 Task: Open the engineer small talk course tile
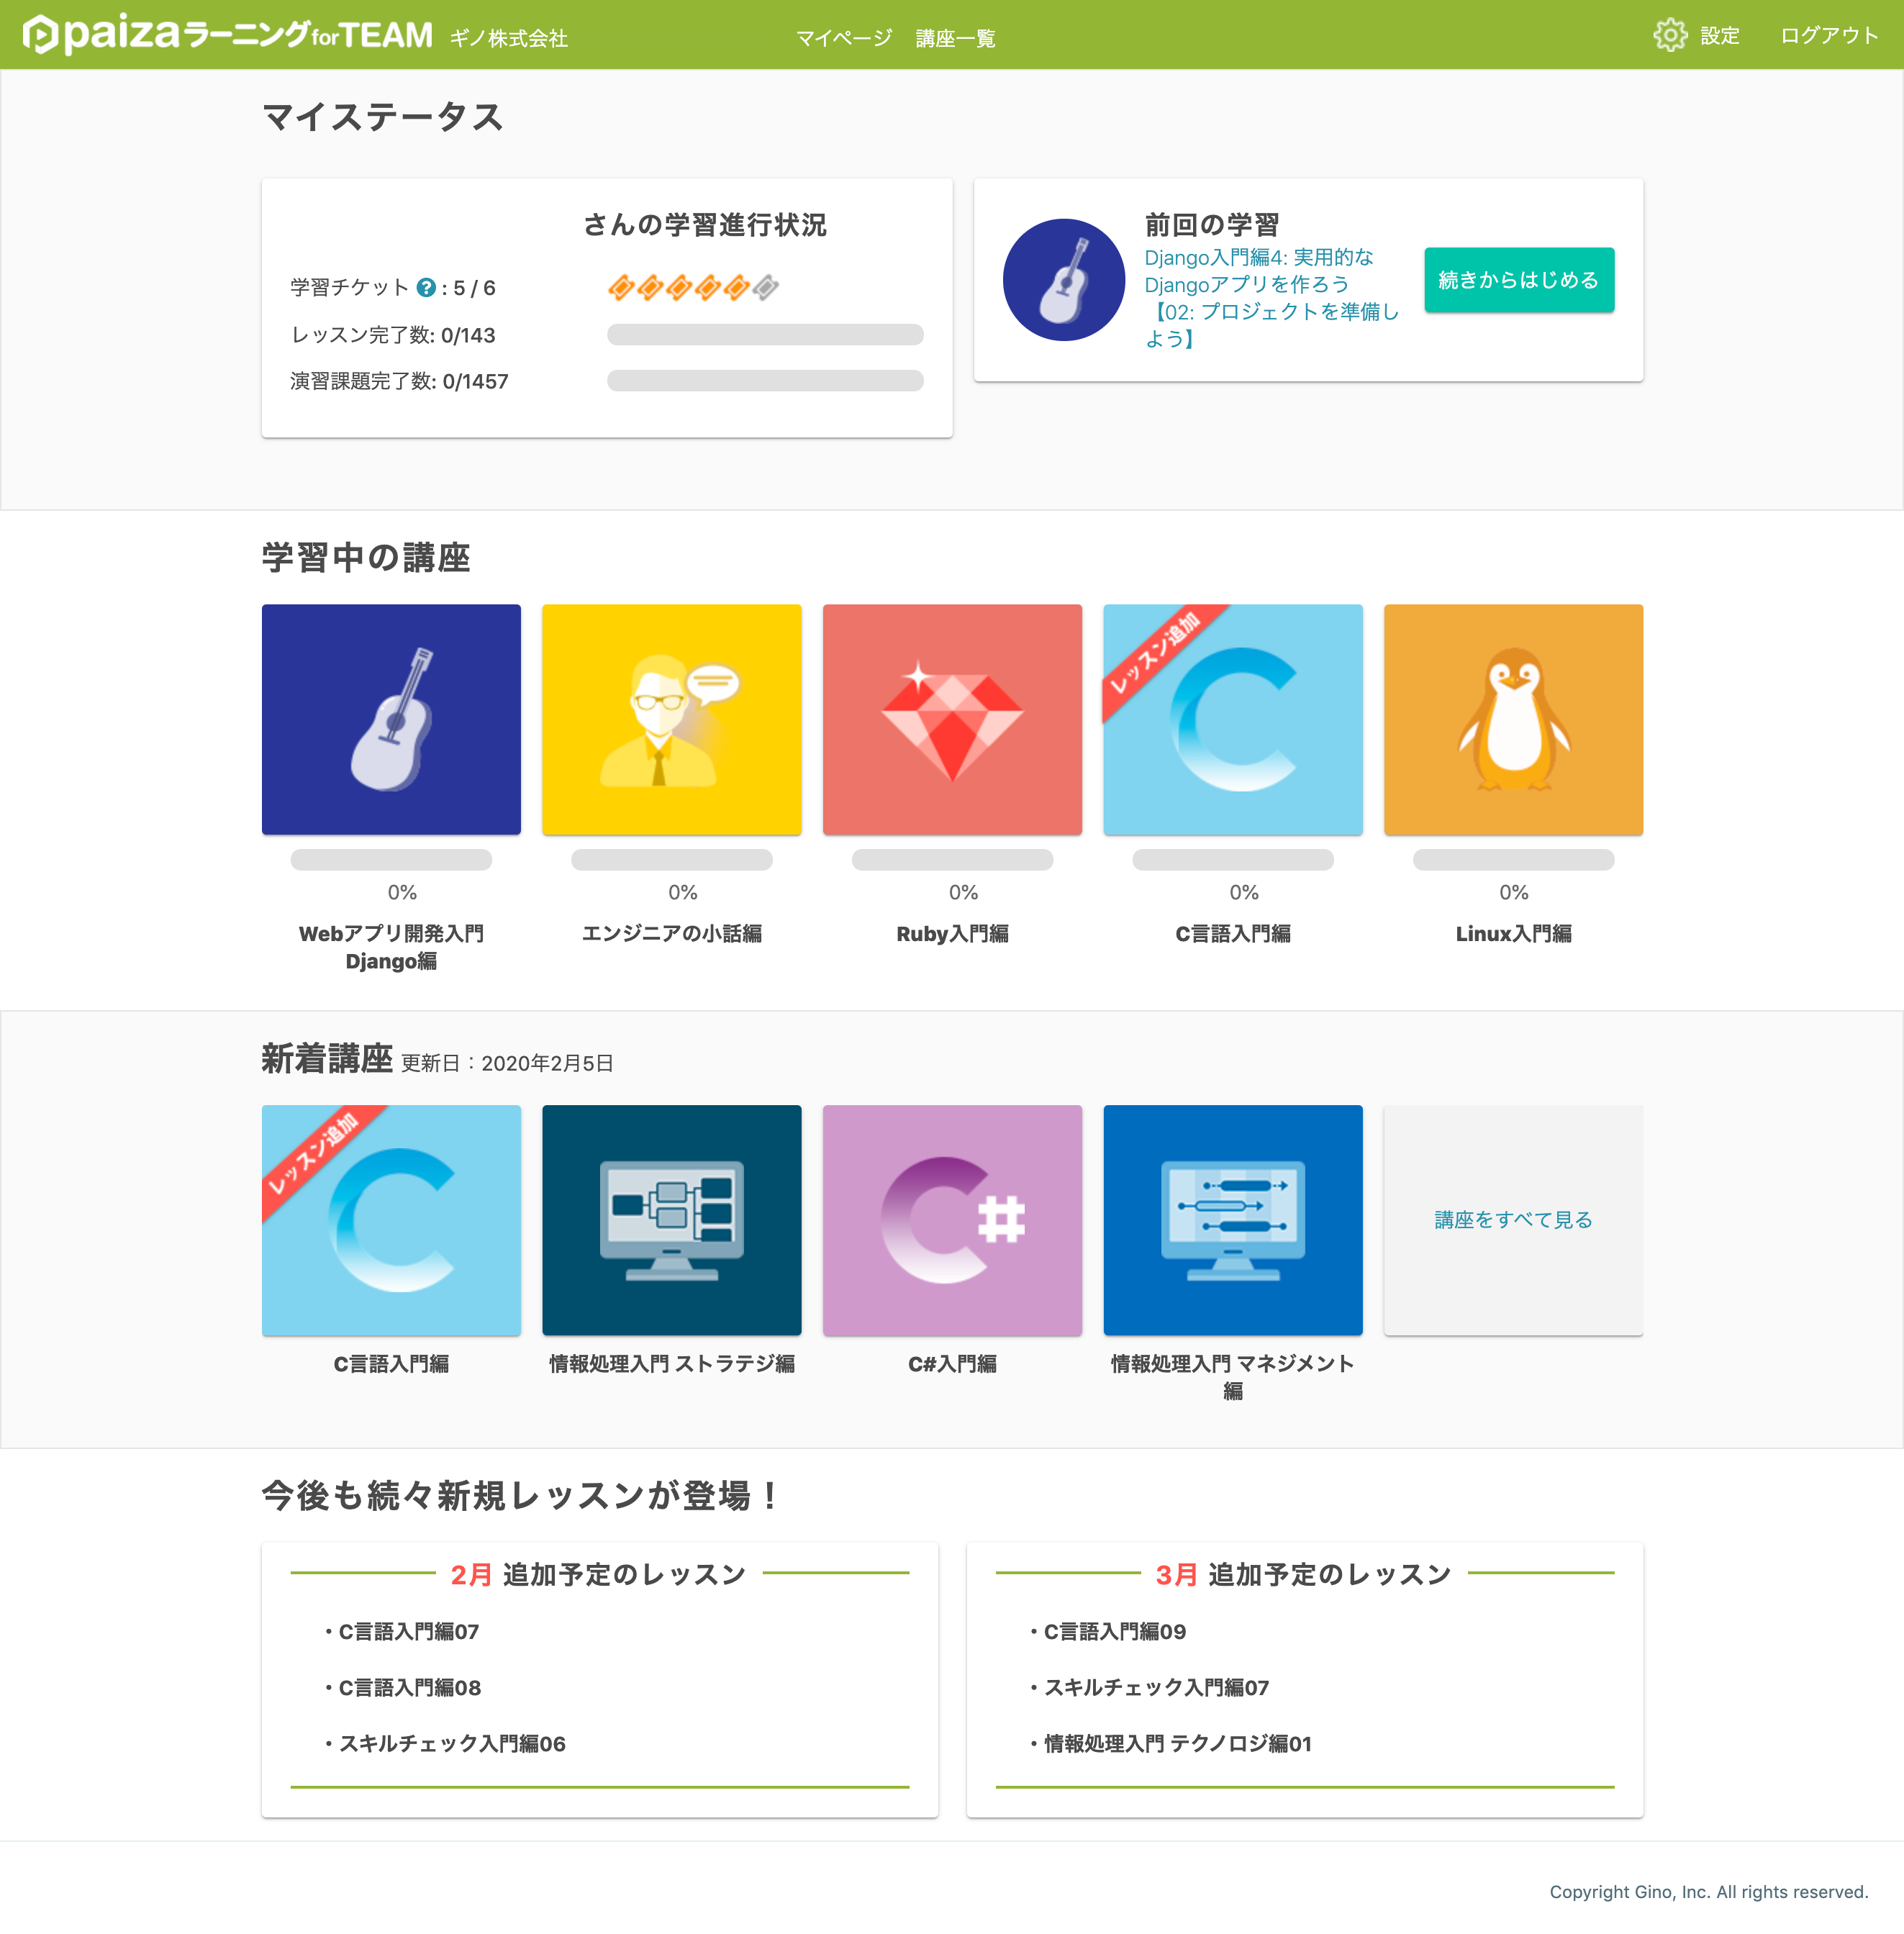671,719
